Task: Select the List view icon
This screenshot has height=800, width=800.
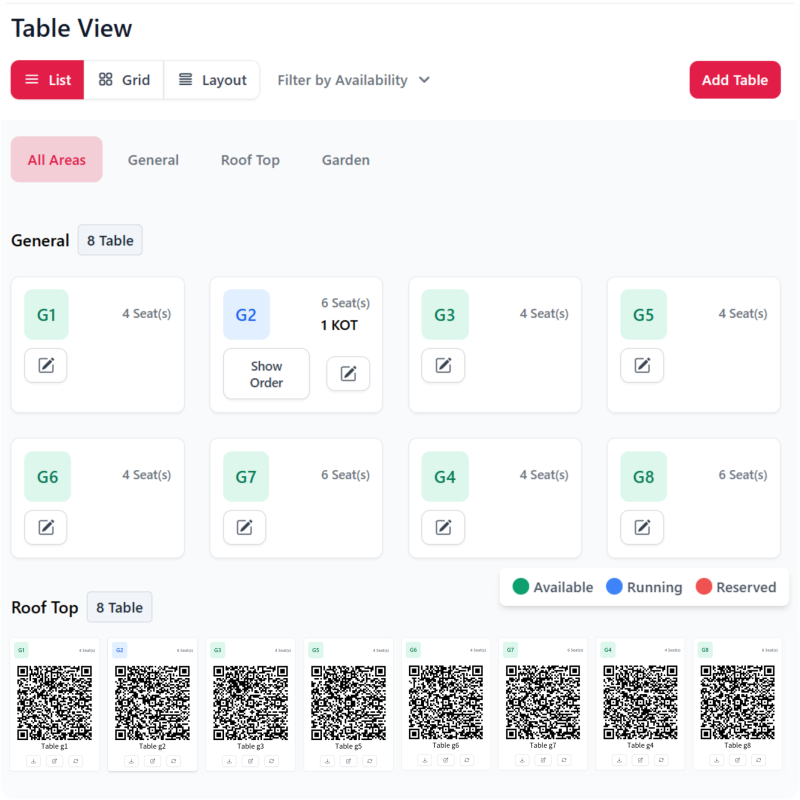Action: point(46,80)
